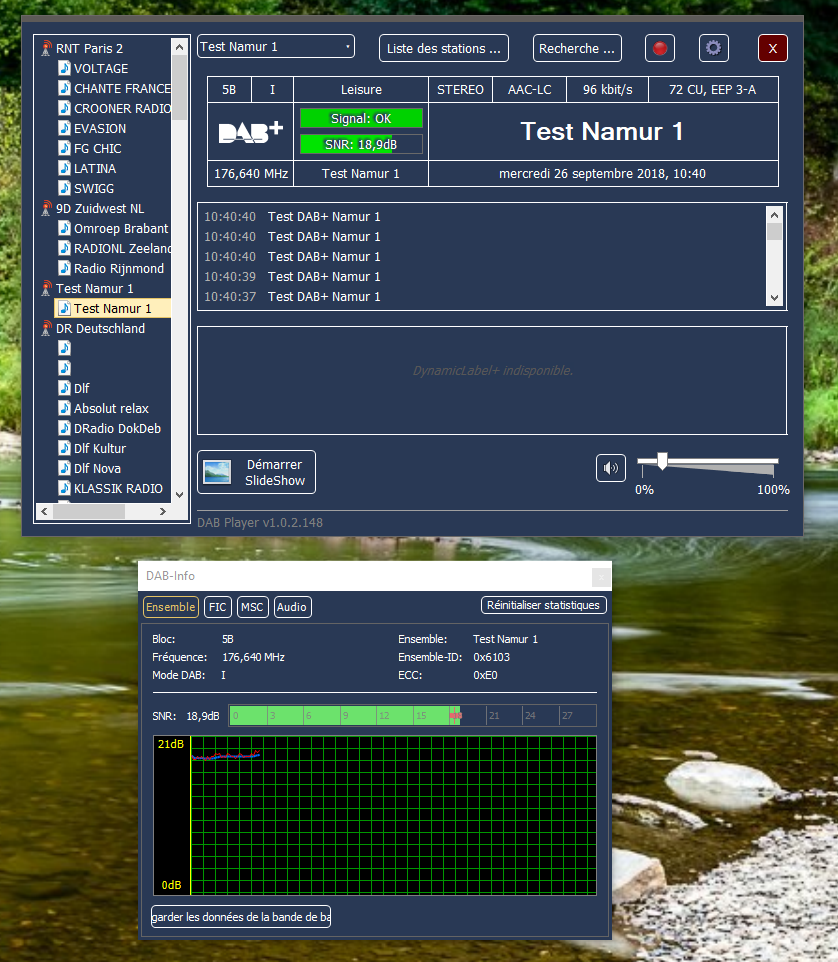Screen dimensions: 838x962
Task: Click the DR Deutschland antenna icon
Action: coord(46,328)
